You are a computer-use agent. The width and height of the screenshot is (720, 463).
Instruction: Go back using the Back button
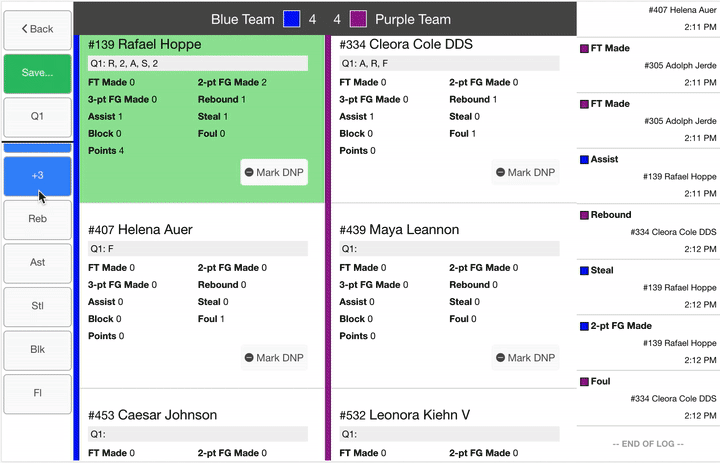[x=37, y=29]
